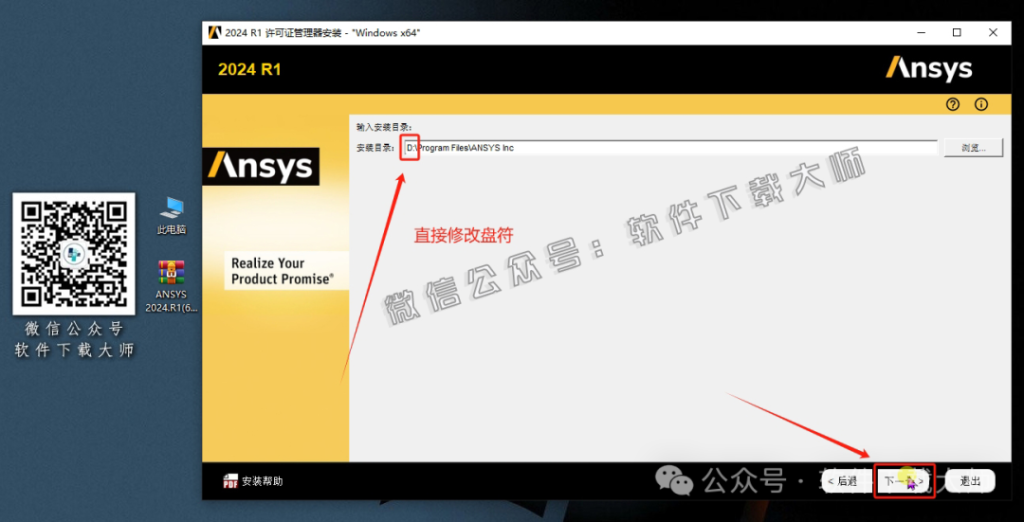
Task: Click the Ansys installer title bar icon
Action: tap(214, 33)
